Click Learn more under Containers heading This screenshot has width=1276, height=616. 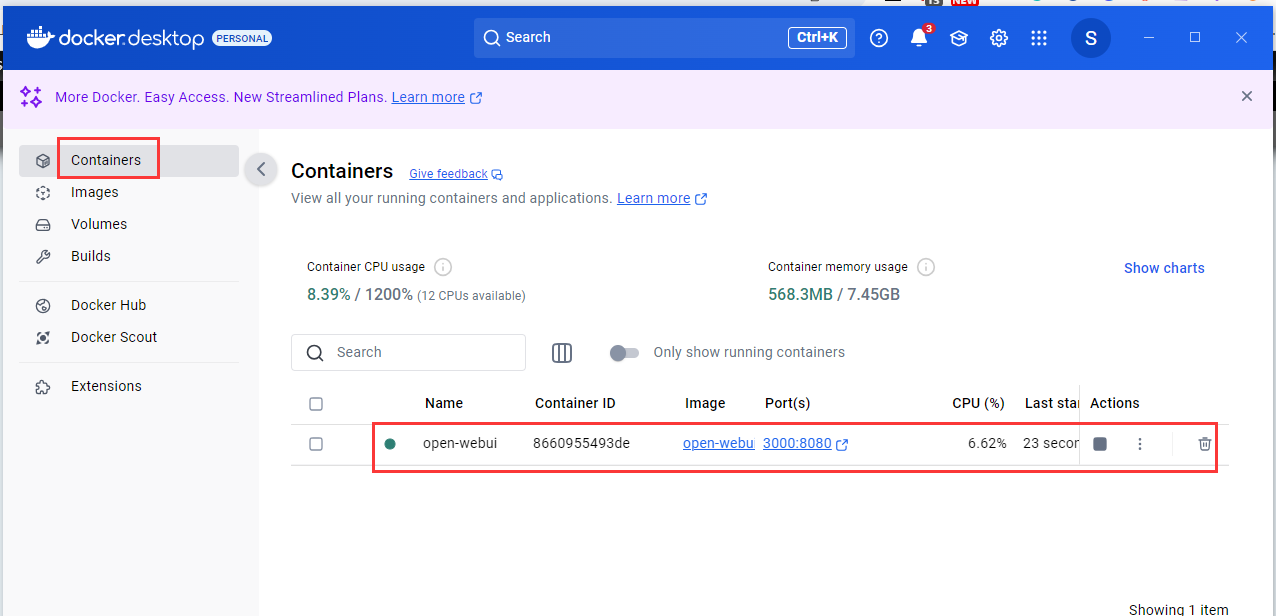click(x=653, y=198)
